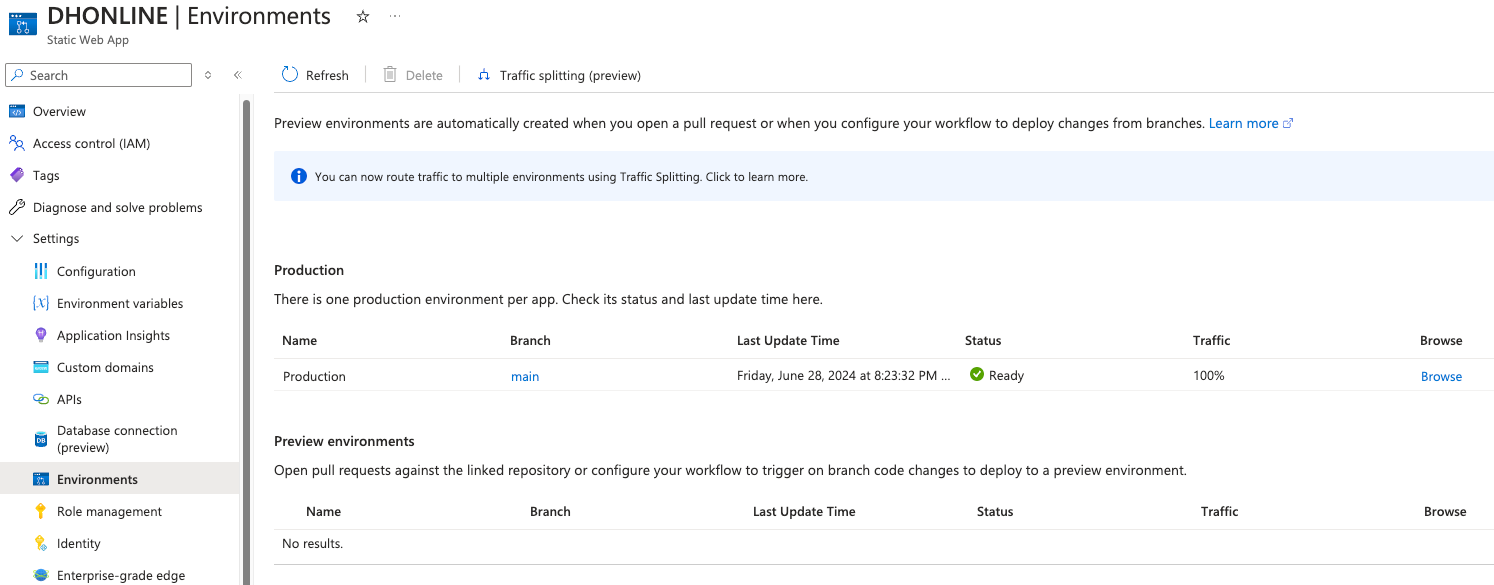The image size is (1494, 585).
Task: Click the info icon in the banner
Action: click(x=298, y=176)
